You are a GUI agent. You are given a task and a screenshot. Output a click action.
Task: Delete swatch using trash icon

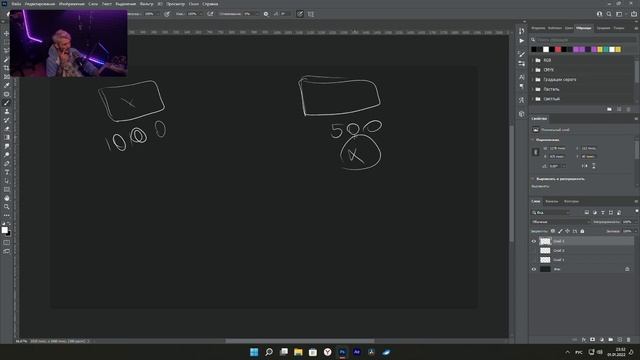pos(629,109)
